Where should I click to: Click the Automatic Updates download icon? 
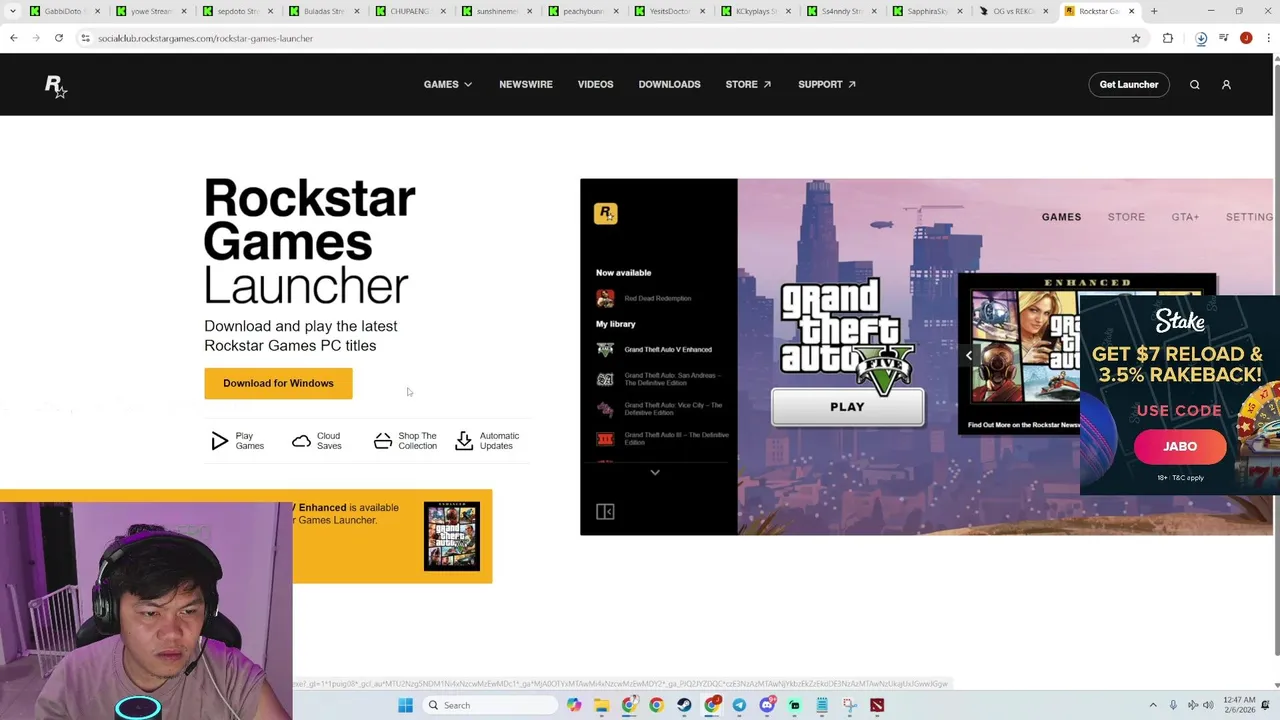(464, 441)
